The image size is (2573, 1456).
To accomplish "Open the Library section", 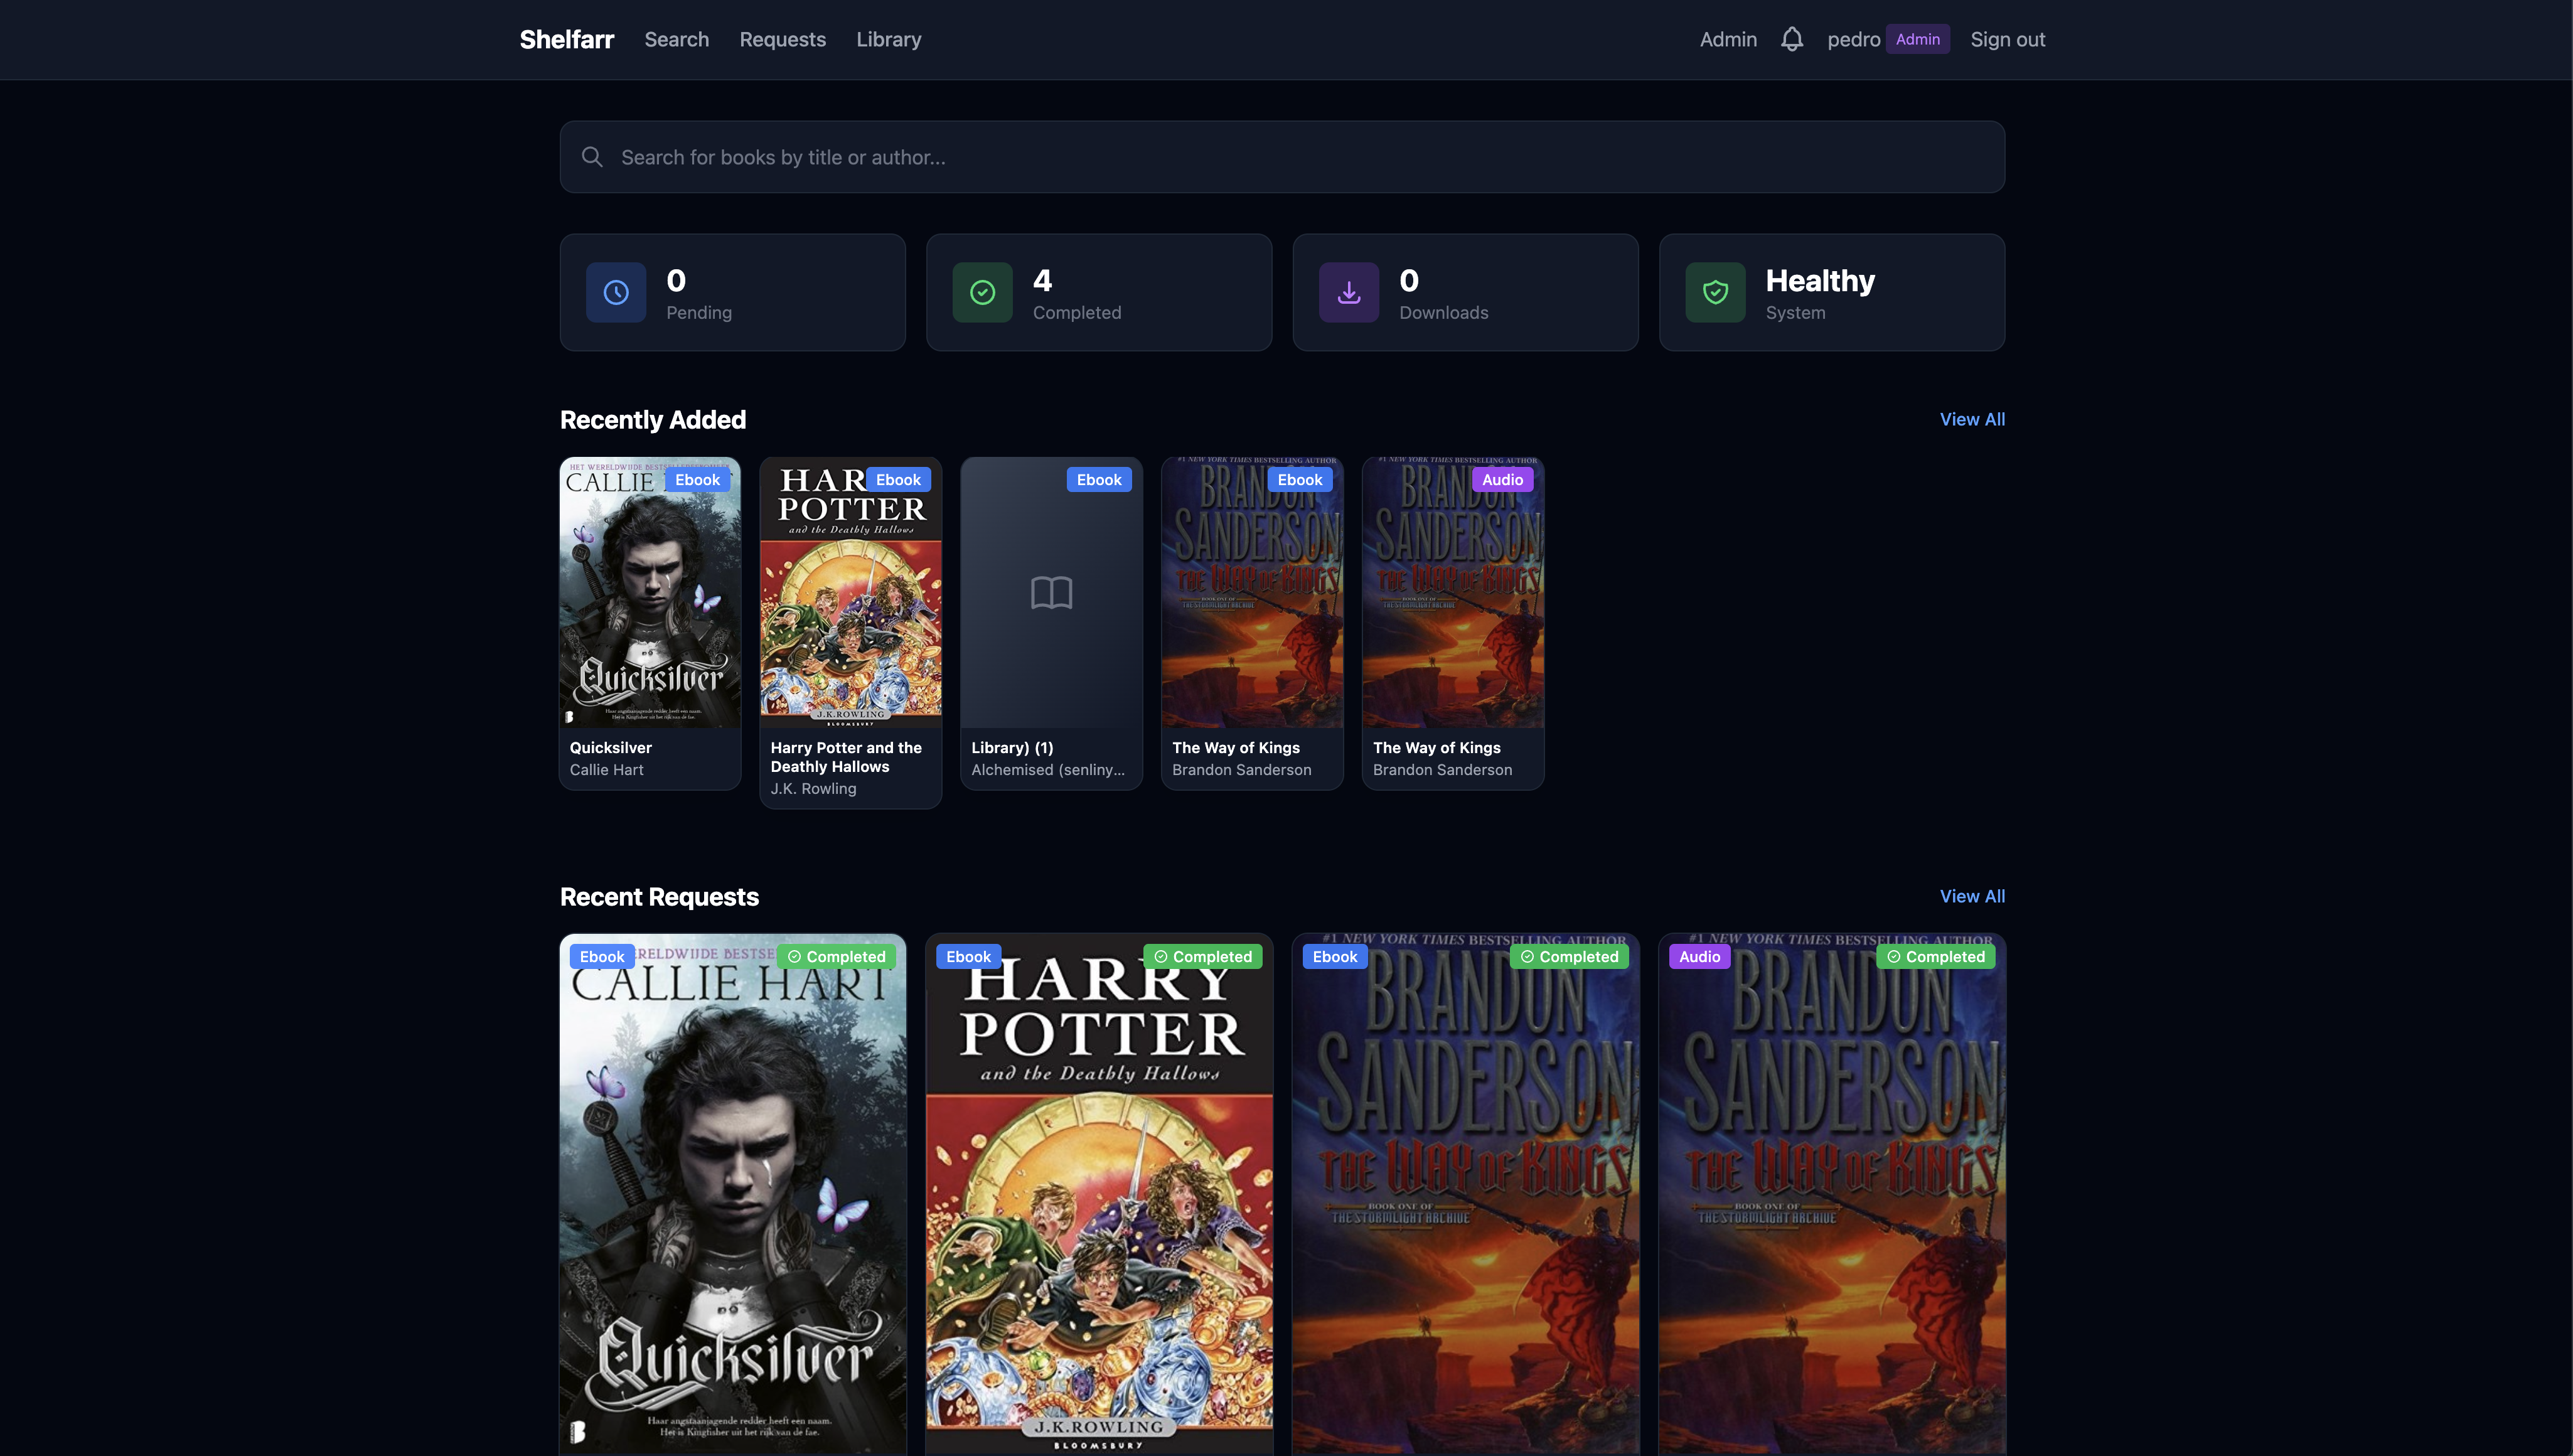I will click(888, 39).
